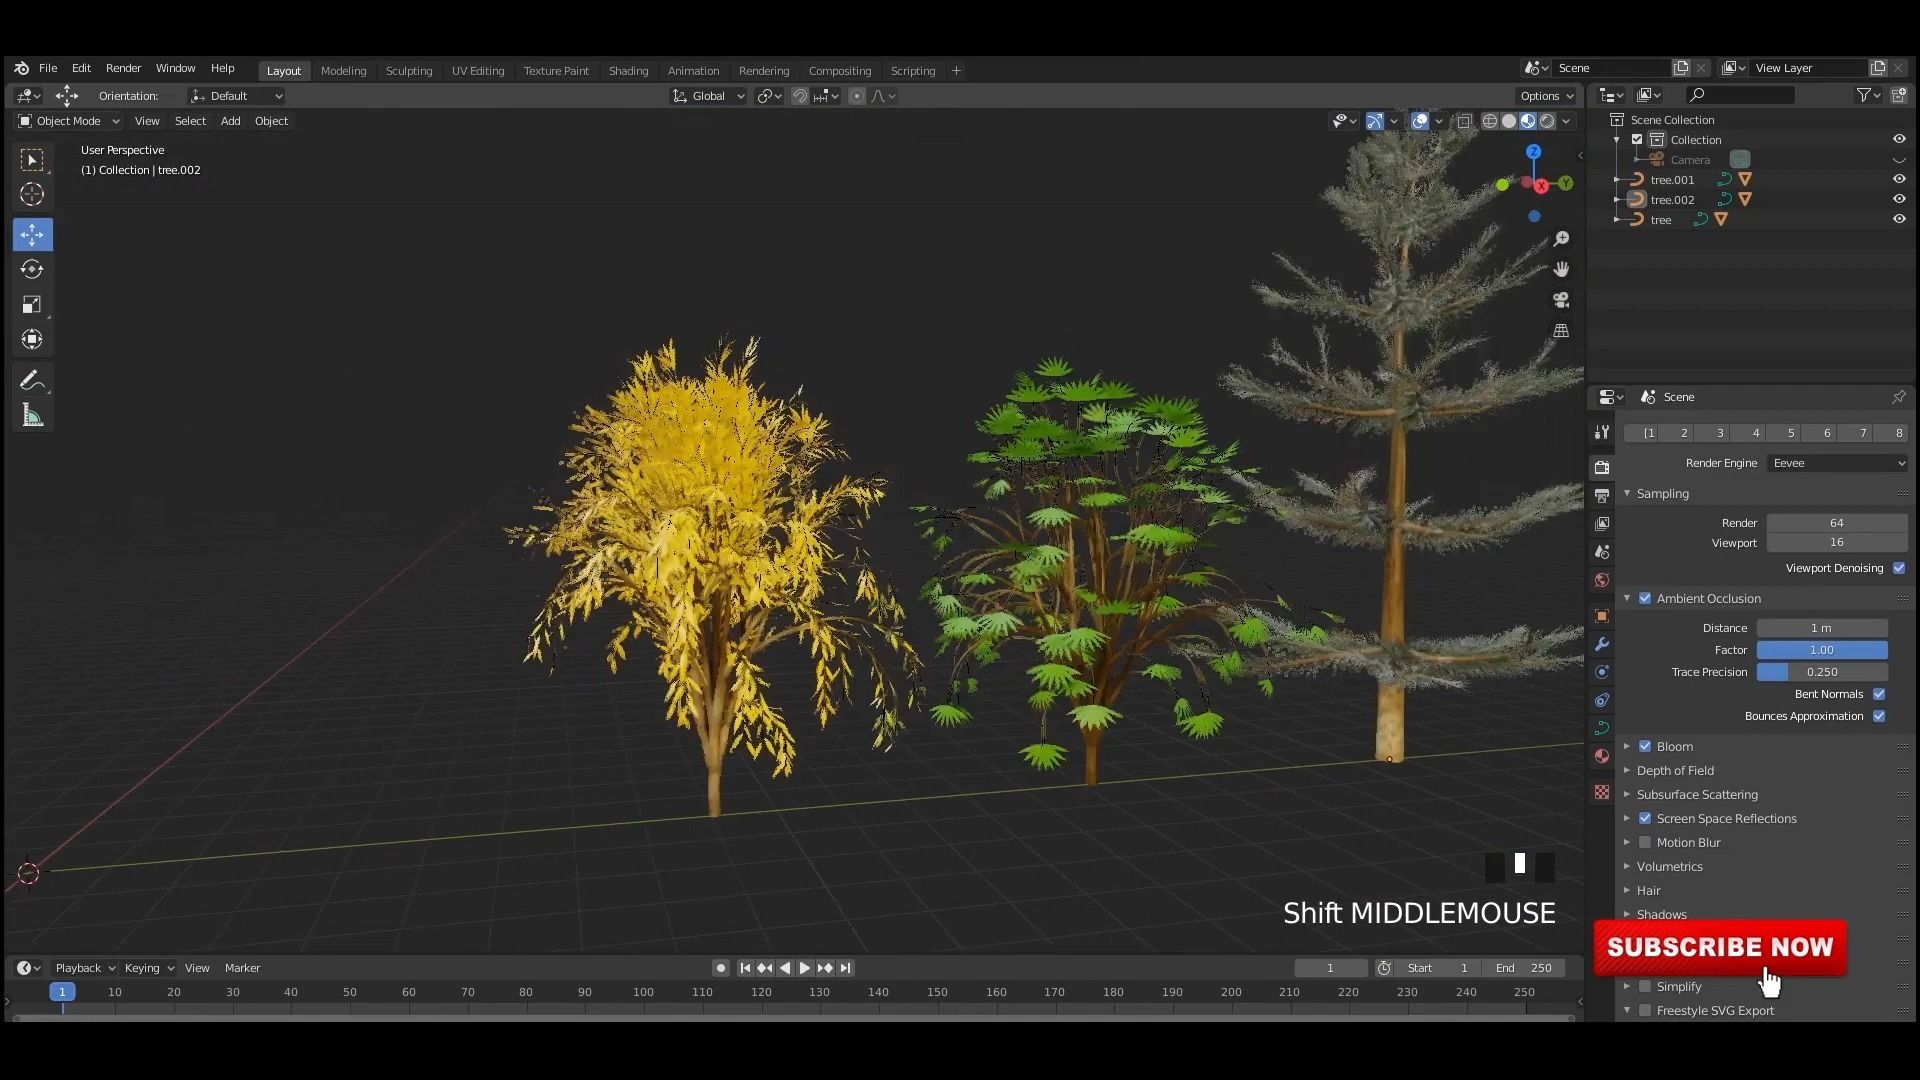This screenshot has height=1080, width=1920.
Task: Click the pan view hand icon
Action: (x=1561, y=269)
